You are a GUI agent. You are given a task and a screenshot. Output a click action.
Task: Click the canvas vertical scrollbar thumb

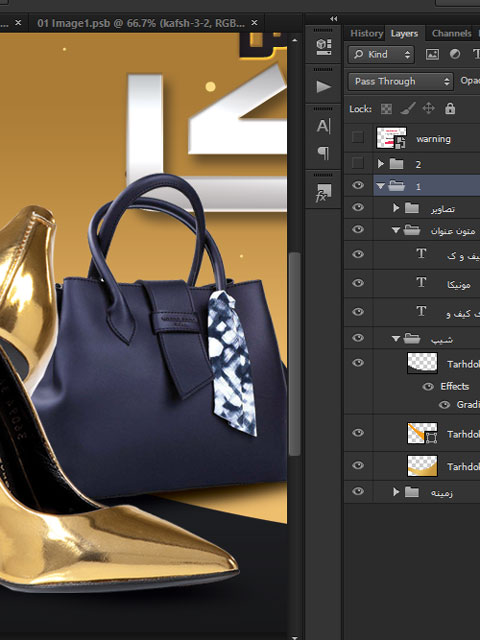click(294, 353)
